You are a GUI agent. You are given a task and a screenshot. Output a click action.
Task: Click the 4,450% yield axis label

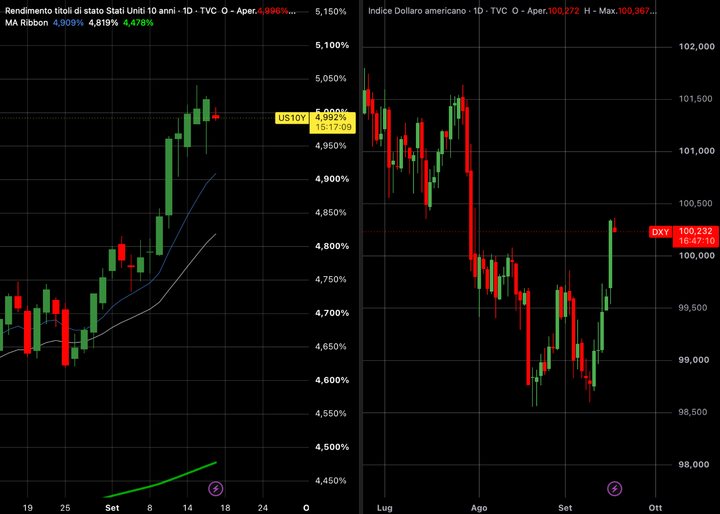tap(331, 481)
